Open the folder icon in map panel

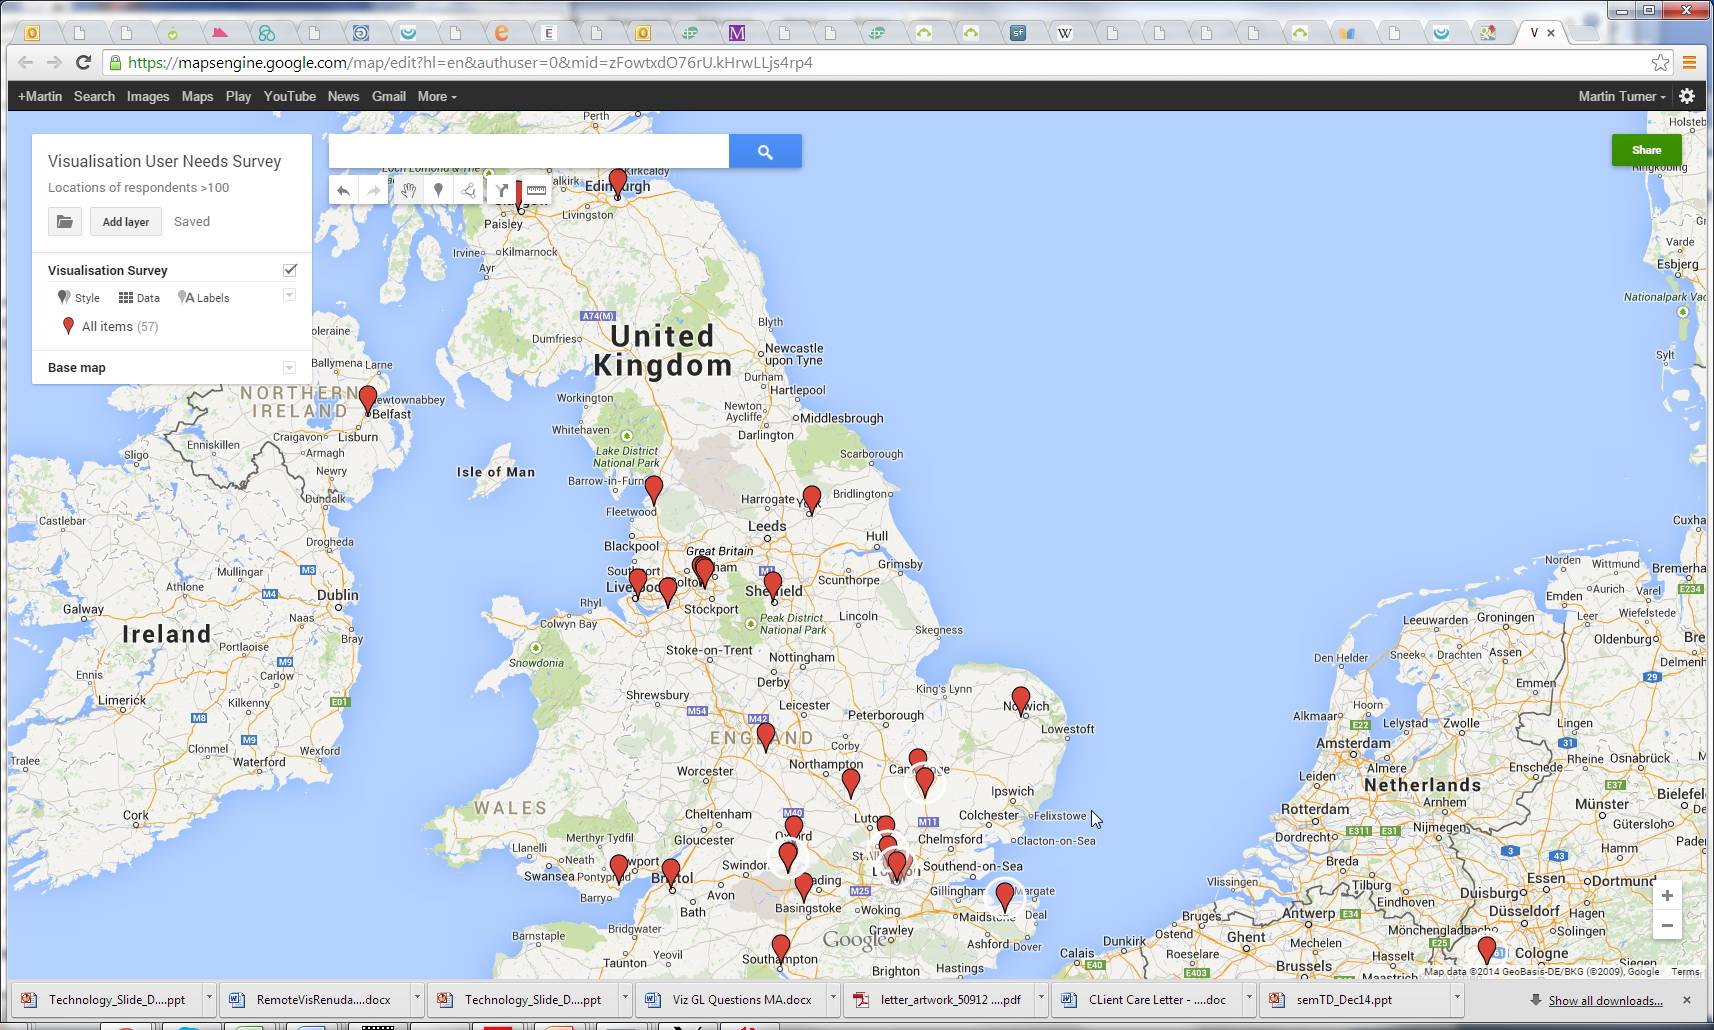(64, 222)
